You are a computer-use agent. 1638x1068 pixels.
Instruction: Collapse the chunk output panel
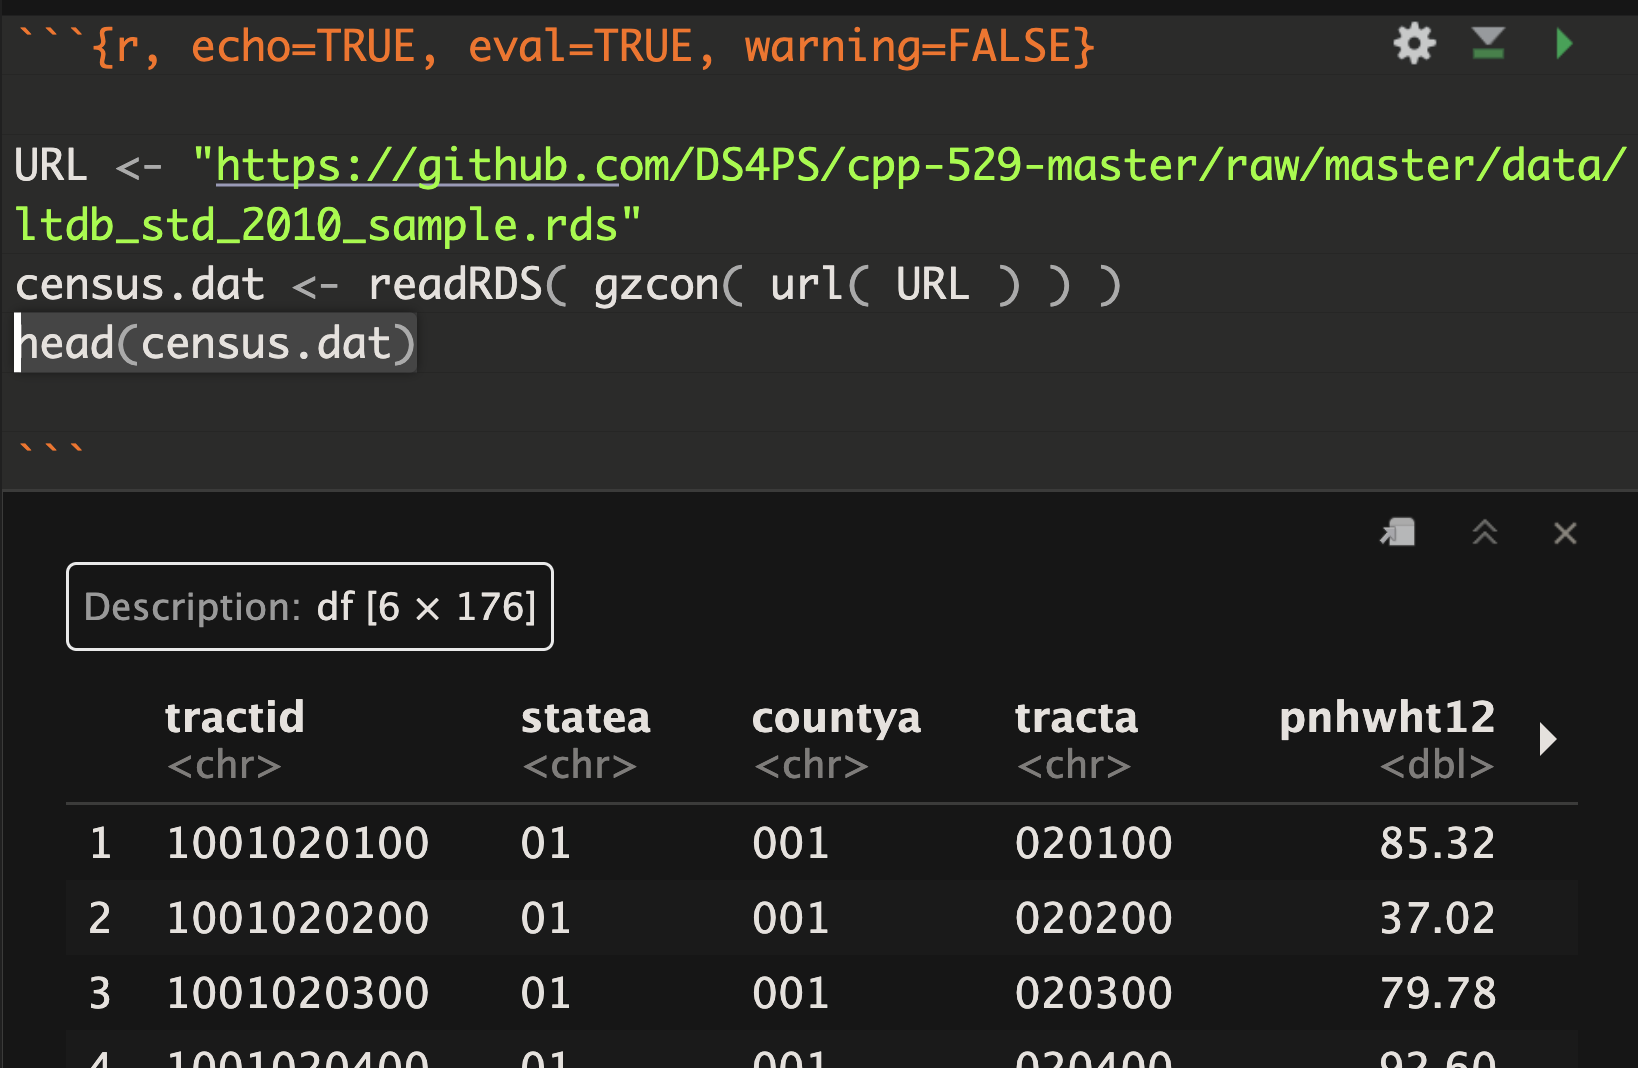1484,532
